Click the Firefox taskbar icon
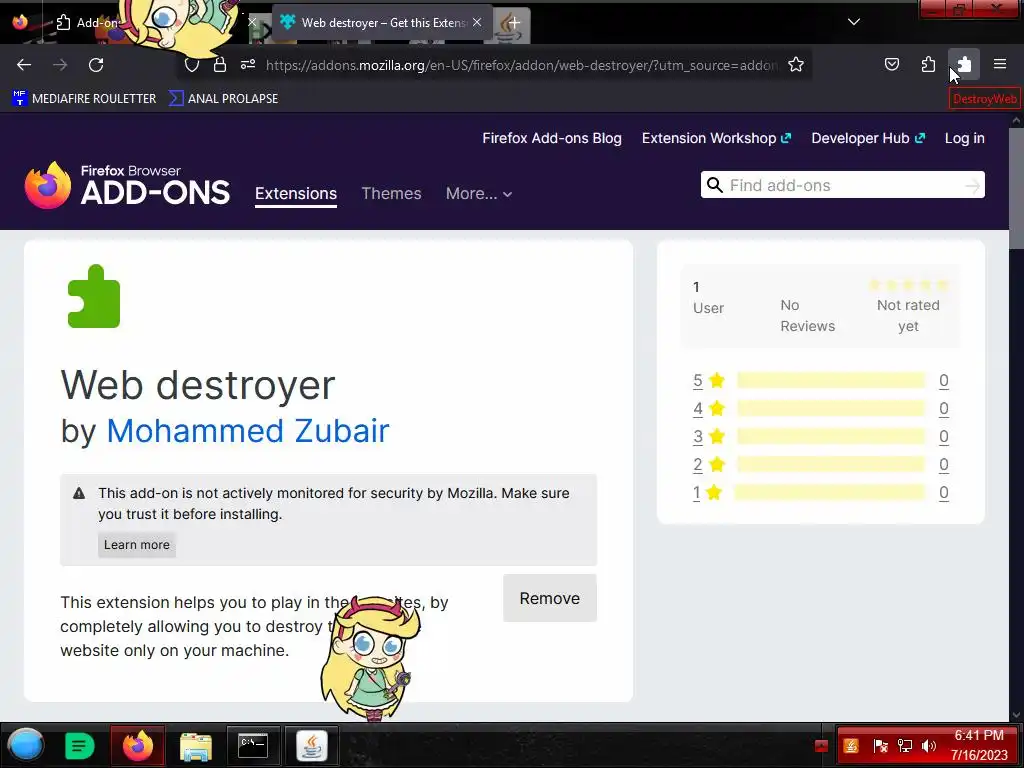Viewport: 1024px width, 768px height. [137, 746]
